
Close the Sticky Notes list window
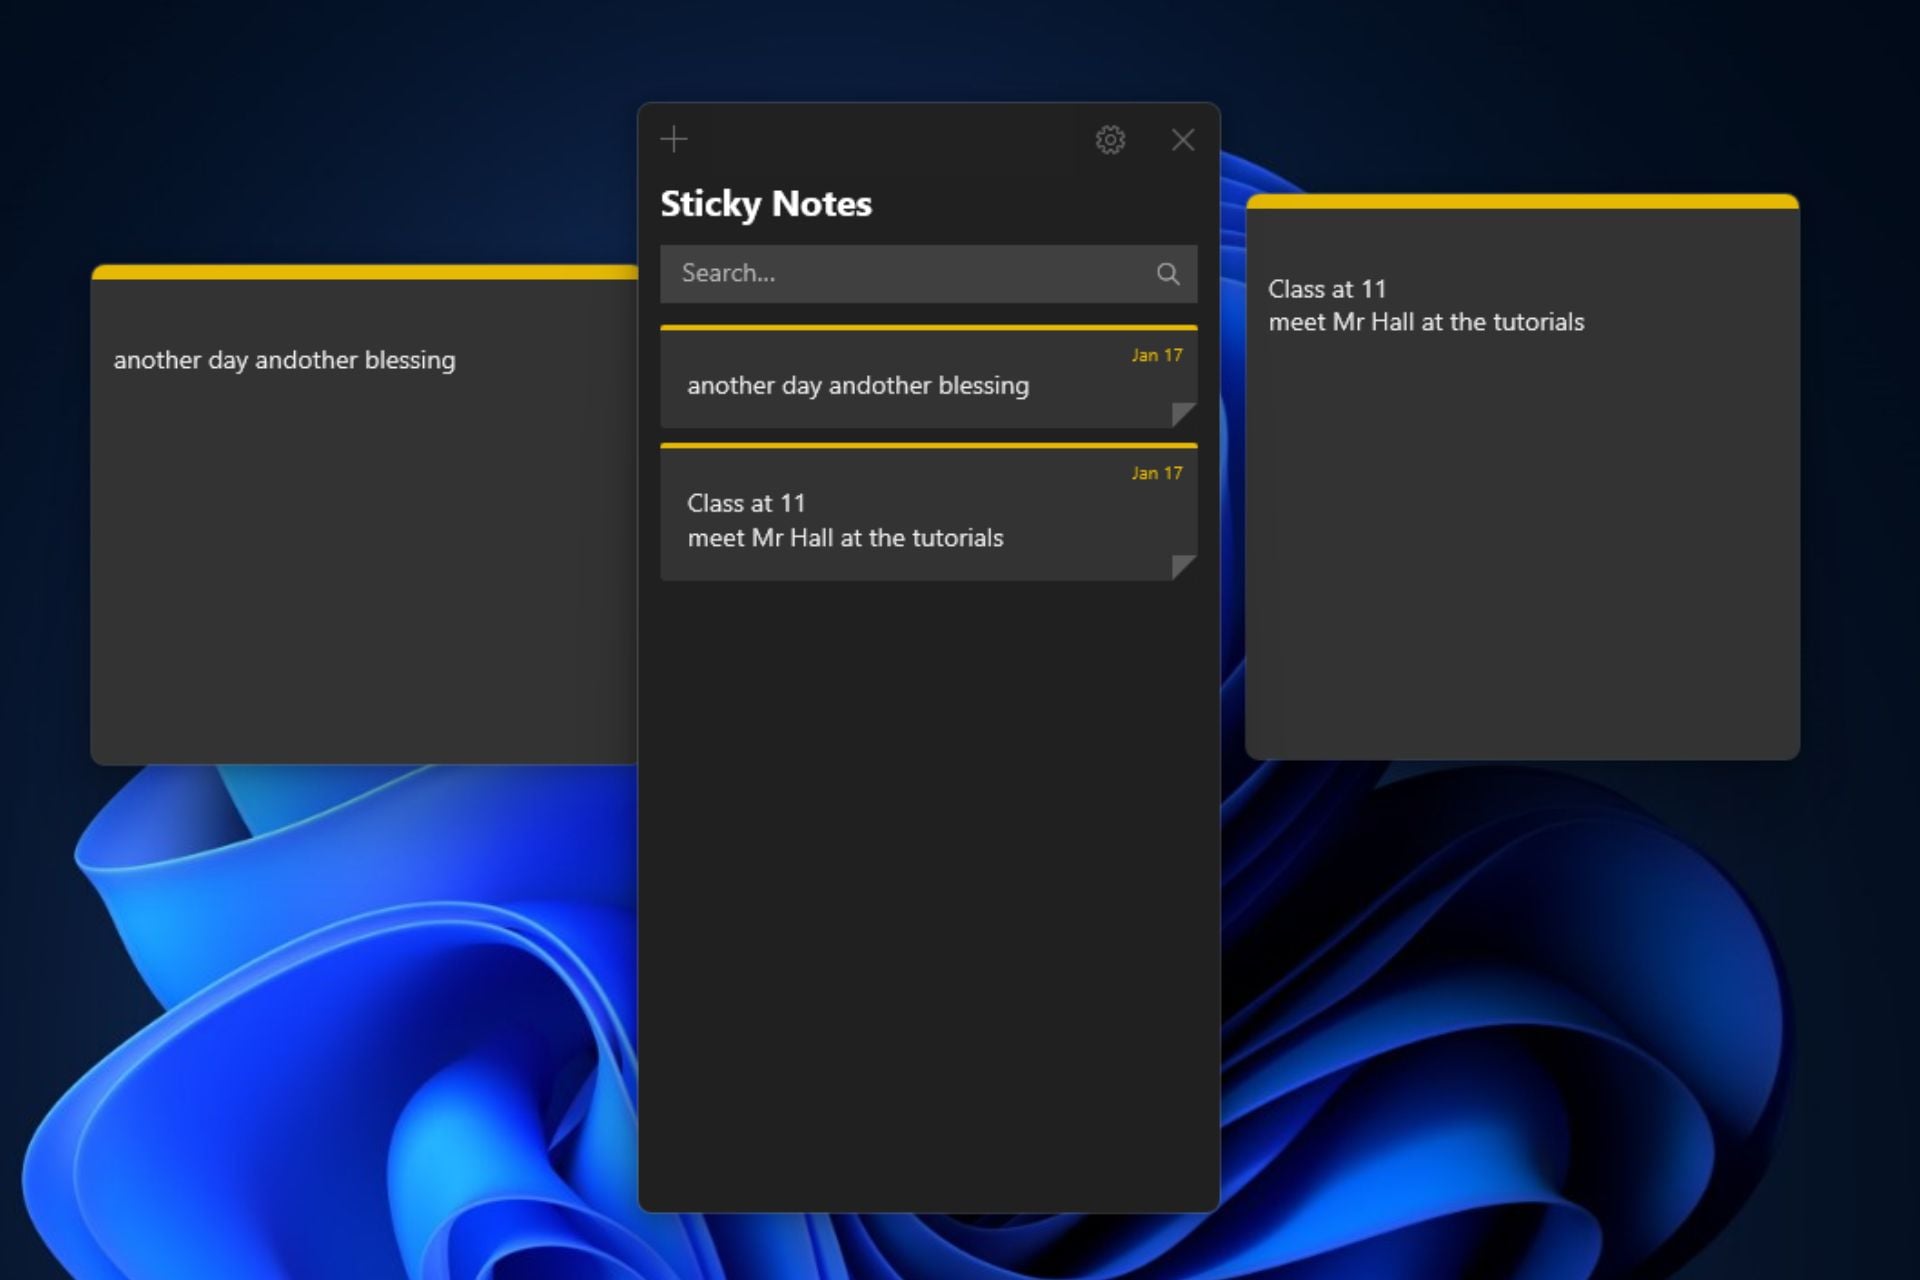click(1183, 140)
